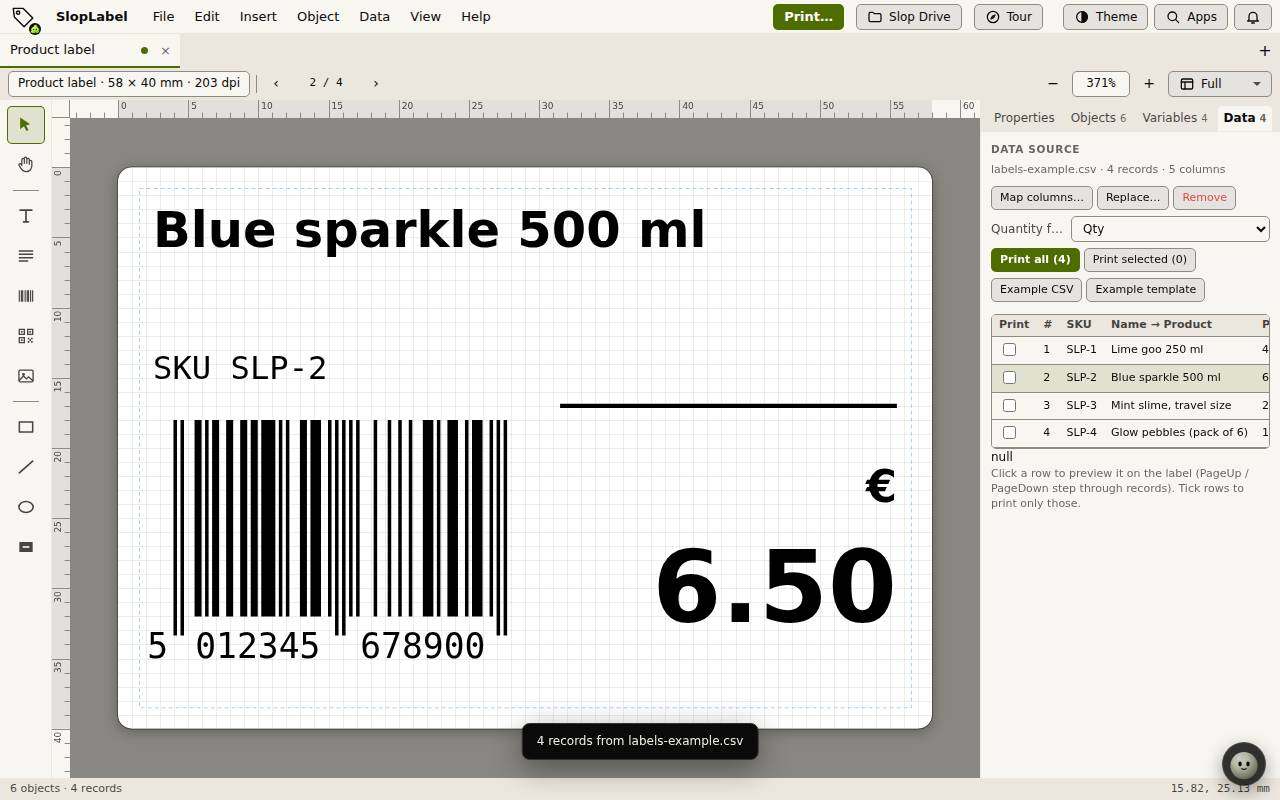The image size is (1280, 800).
Task: Open Slop Drive
Action: (x=909, y=17)
